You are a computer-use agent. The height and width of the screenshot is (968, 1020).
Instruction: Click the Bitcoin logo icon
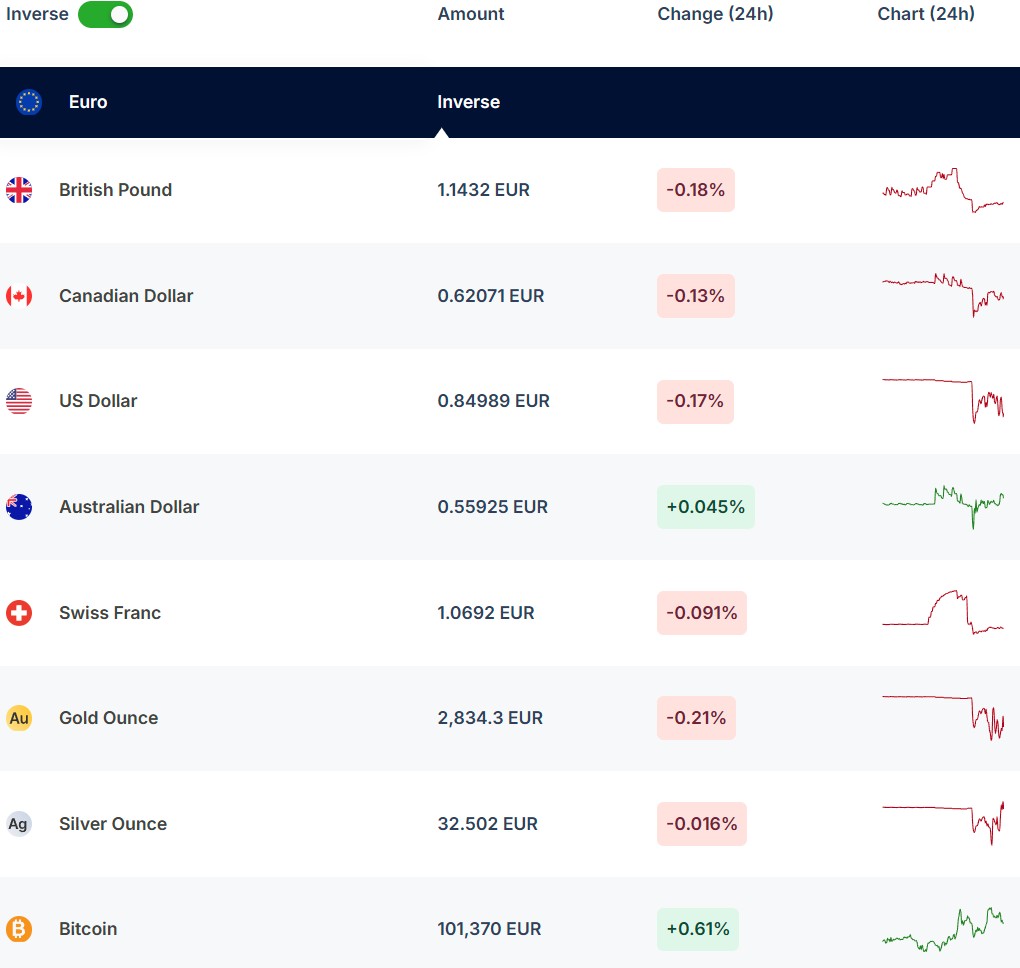pyautogui.click(x=19, y=929)
